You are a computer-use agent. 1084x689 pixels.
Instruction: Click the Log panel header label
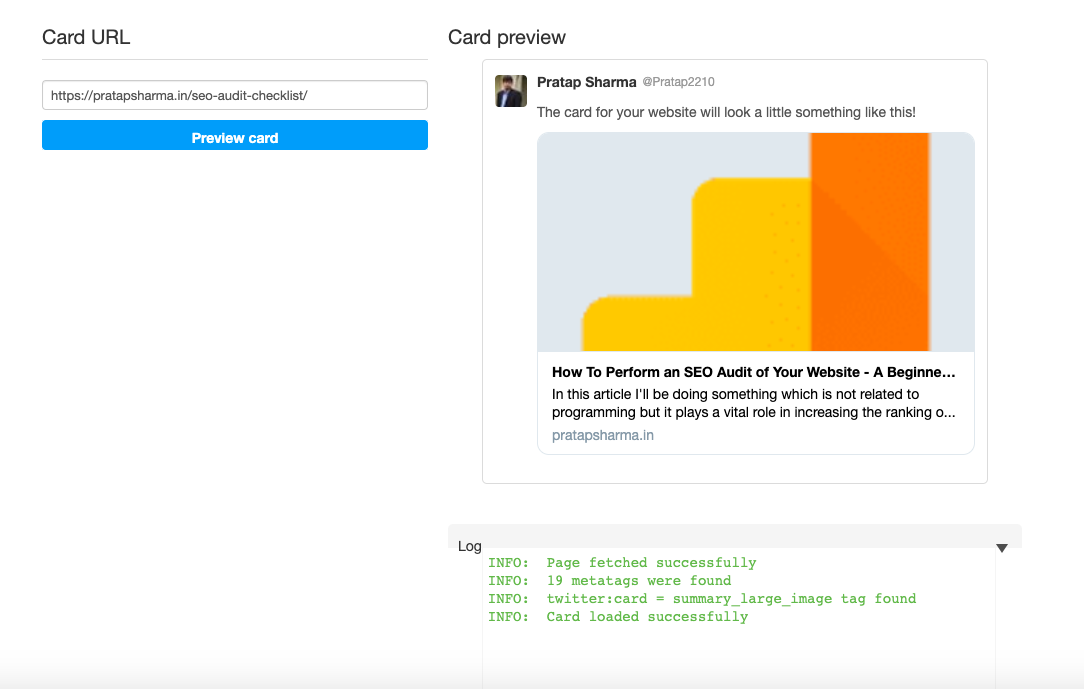point(469,546)
